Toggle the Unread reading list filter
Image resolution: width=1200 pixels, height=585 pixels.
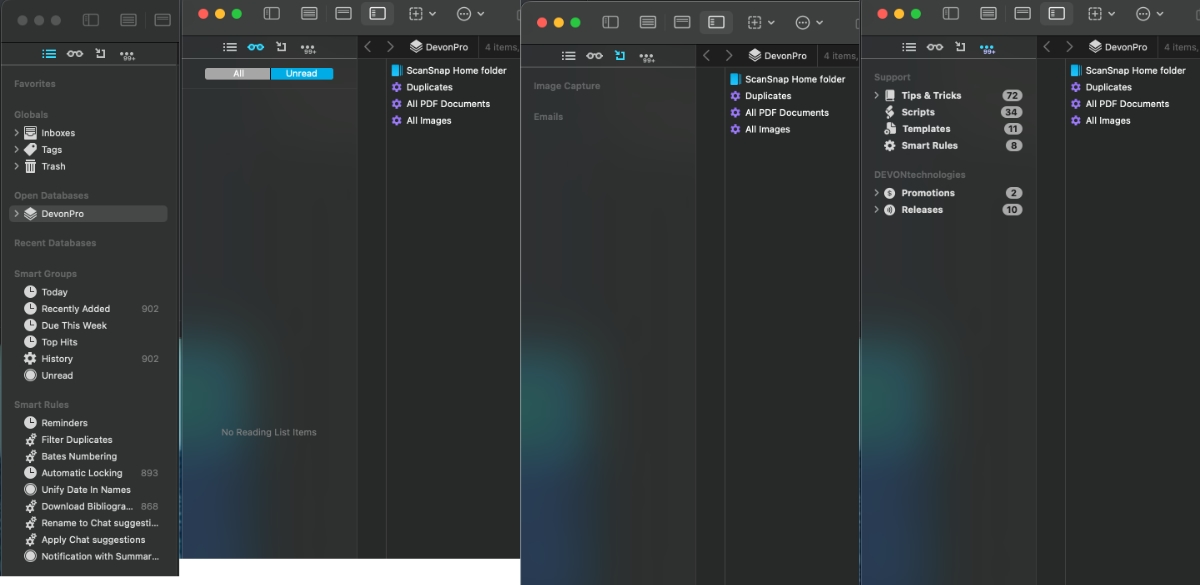point(301,74)
